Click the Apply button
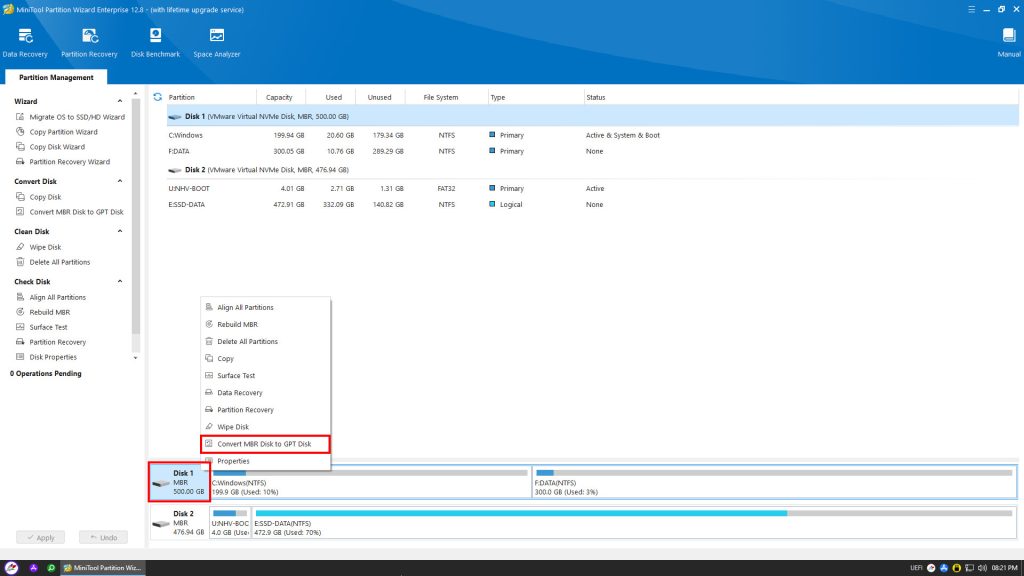Image resolution: width=1024 pixels, height=576 pixels. [x=40, y=537]
